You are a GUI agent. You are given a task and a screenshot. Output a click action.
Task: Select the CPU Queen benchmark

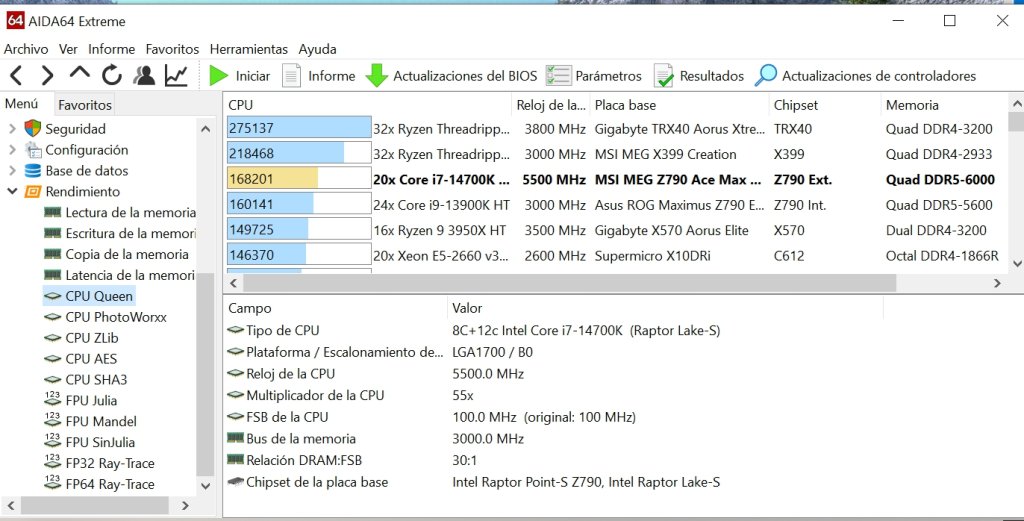coord(88,296)
